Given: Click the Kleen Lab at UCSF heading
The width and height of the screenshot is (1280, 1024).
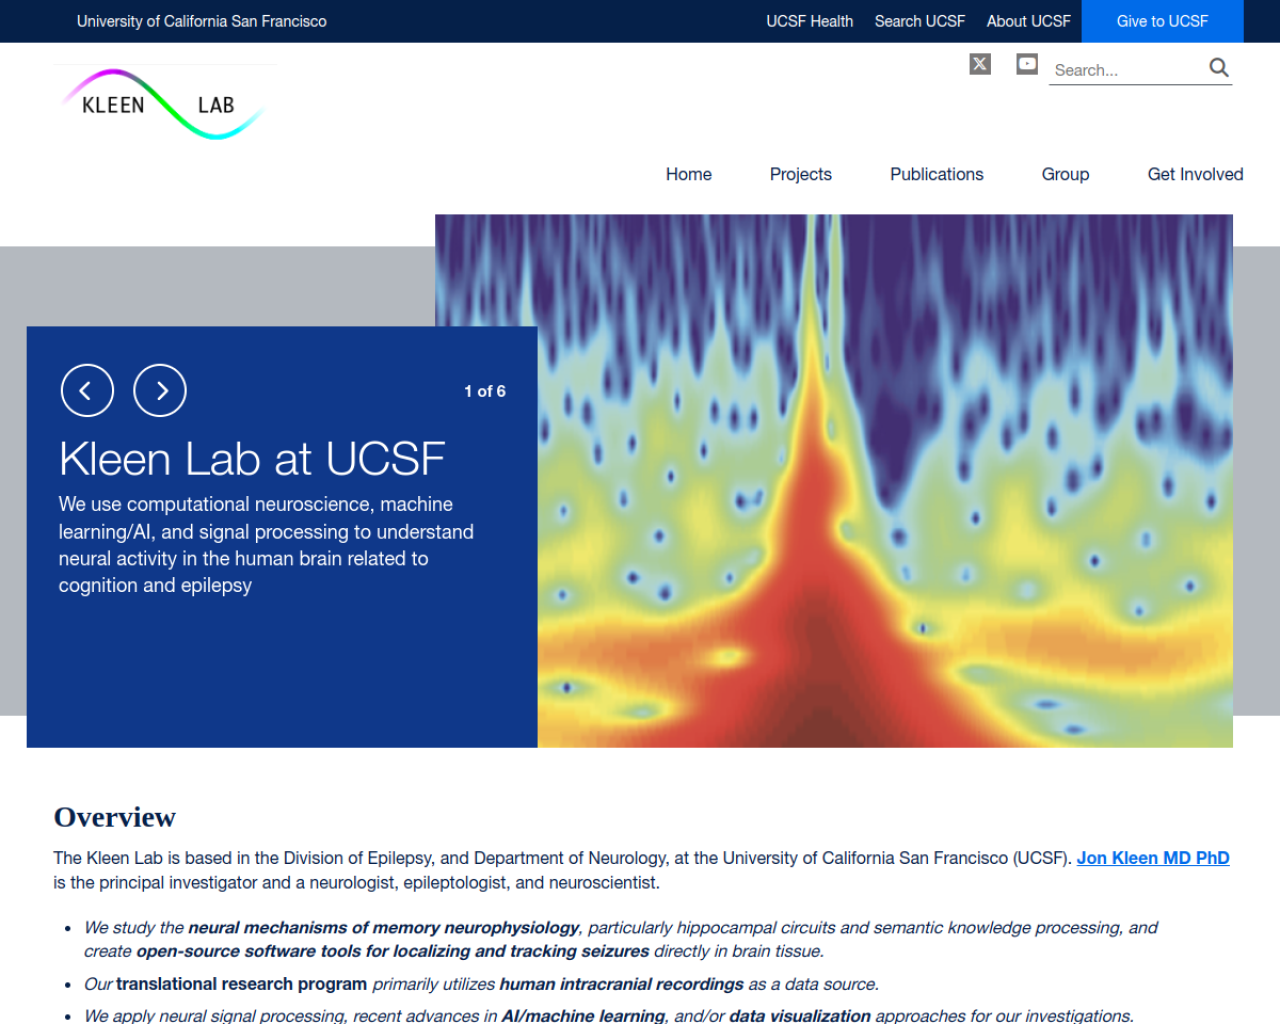Looking at the screenshot, I should (252, 459).
